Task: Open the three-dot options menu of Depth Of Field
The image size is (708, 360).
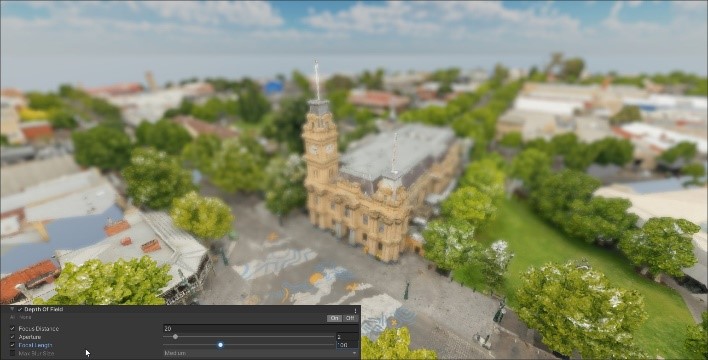Action: point(355,310)
